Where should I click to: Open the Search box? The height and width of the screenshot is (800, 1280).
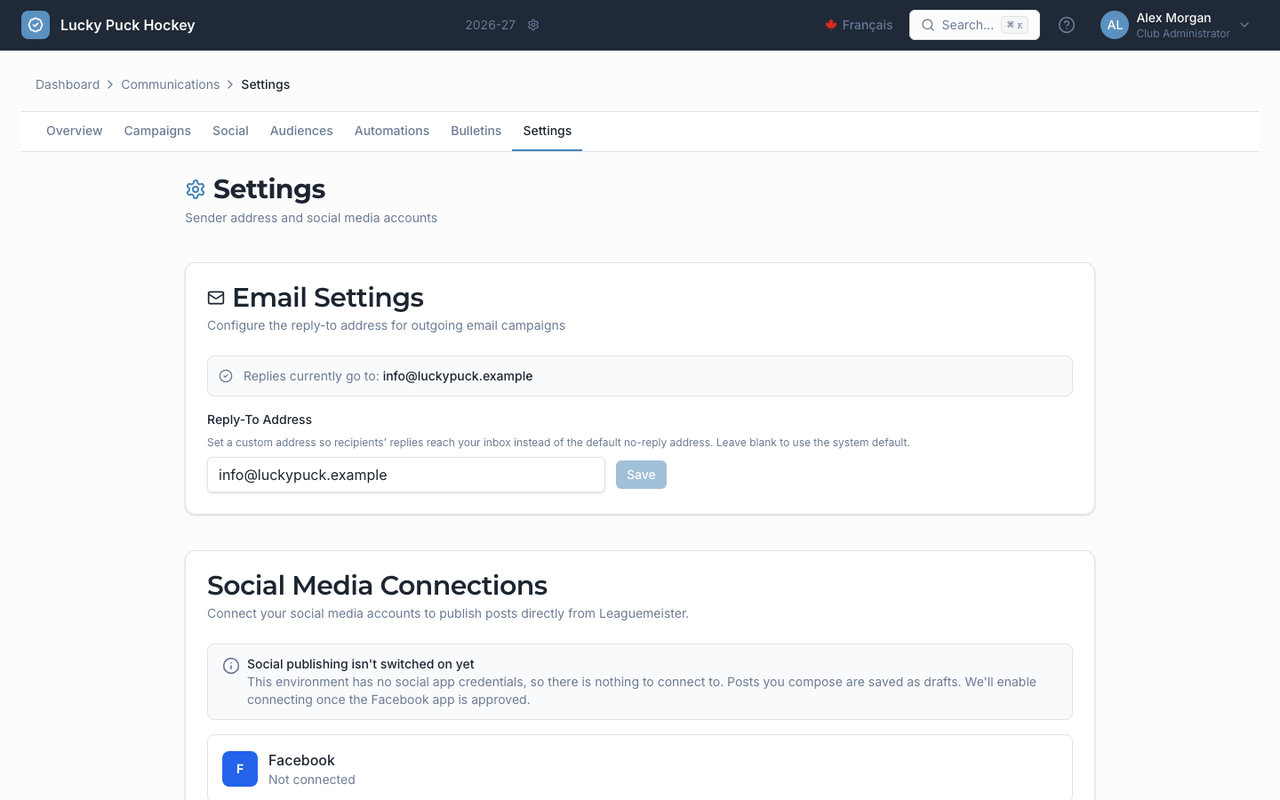[x=974, y=25]
